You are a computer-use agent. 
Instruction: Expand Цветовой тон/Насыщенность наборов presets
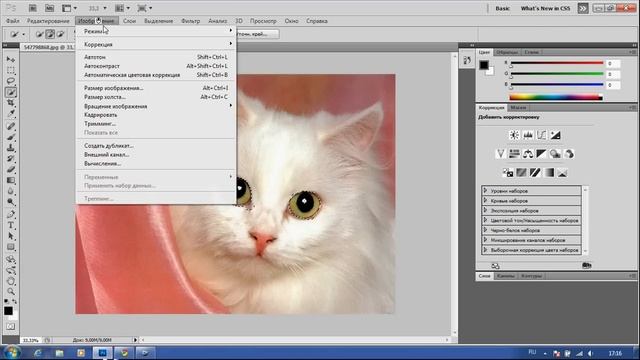click(485, 220)
